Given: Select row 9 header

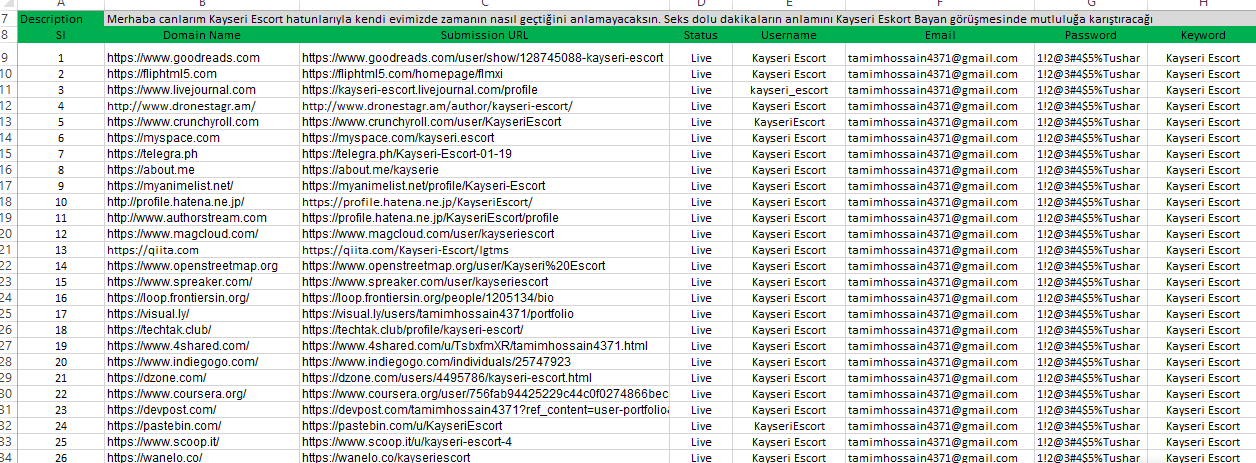Looking at the screenshot, I should [x=7, y=58].
